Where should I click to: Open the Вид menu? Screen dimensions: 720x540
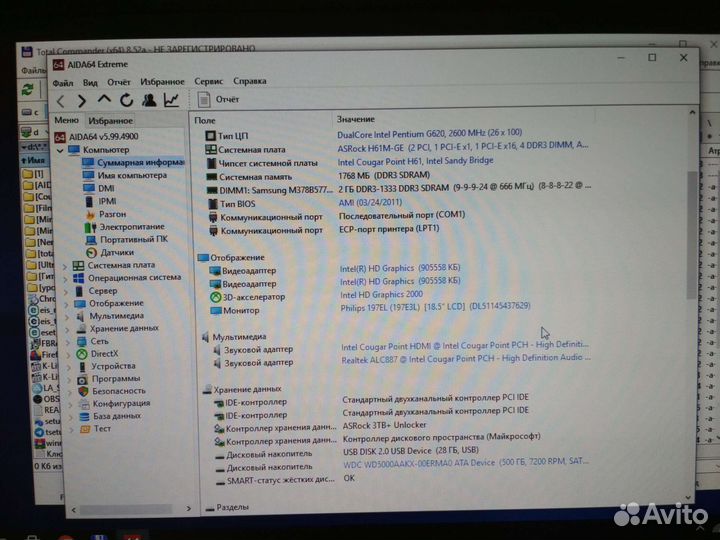90,83
